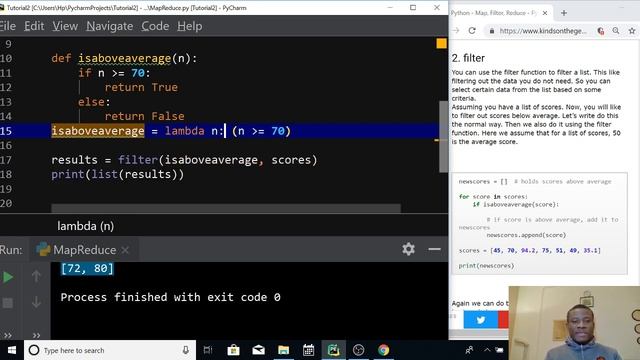This screenshot has width=640, height=360.
Task: Click the editor vertical scrollbar
Action: (x=443, y=137)
